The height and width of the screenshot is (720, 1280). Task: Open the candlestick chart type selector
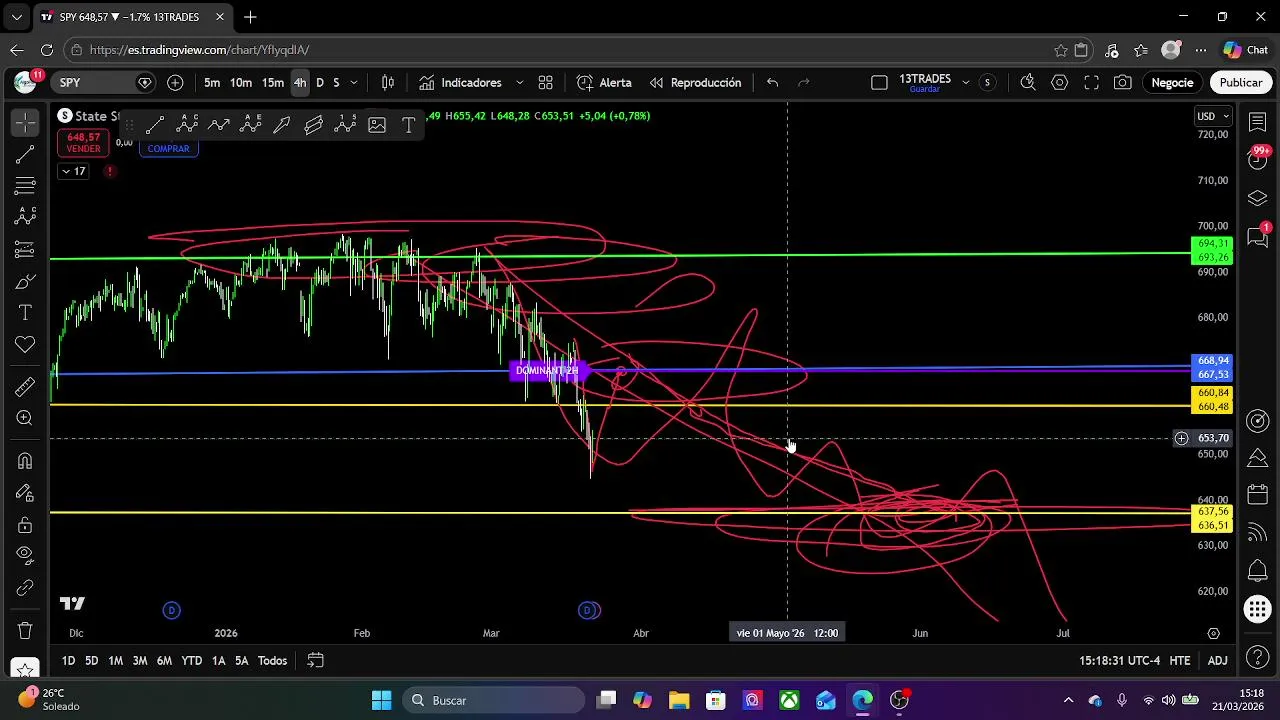point(388,83)
